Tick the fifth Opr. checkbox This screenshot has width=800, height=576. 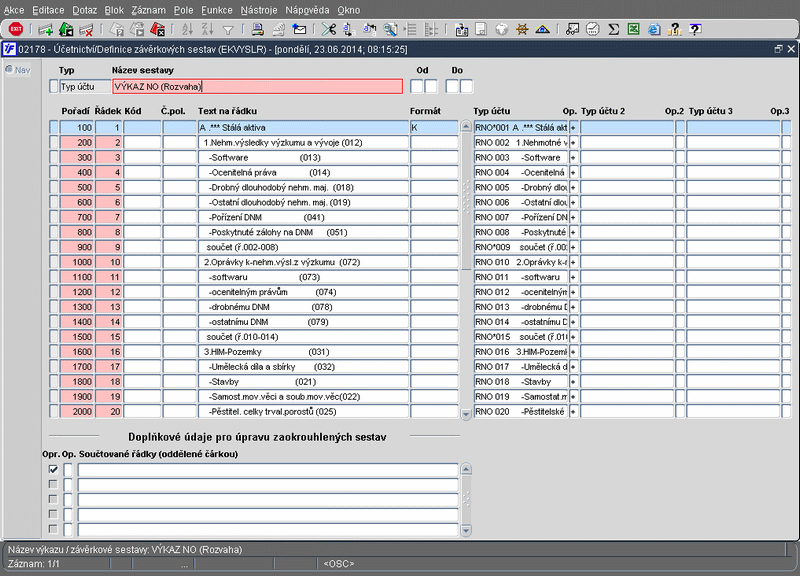point(53,529)
